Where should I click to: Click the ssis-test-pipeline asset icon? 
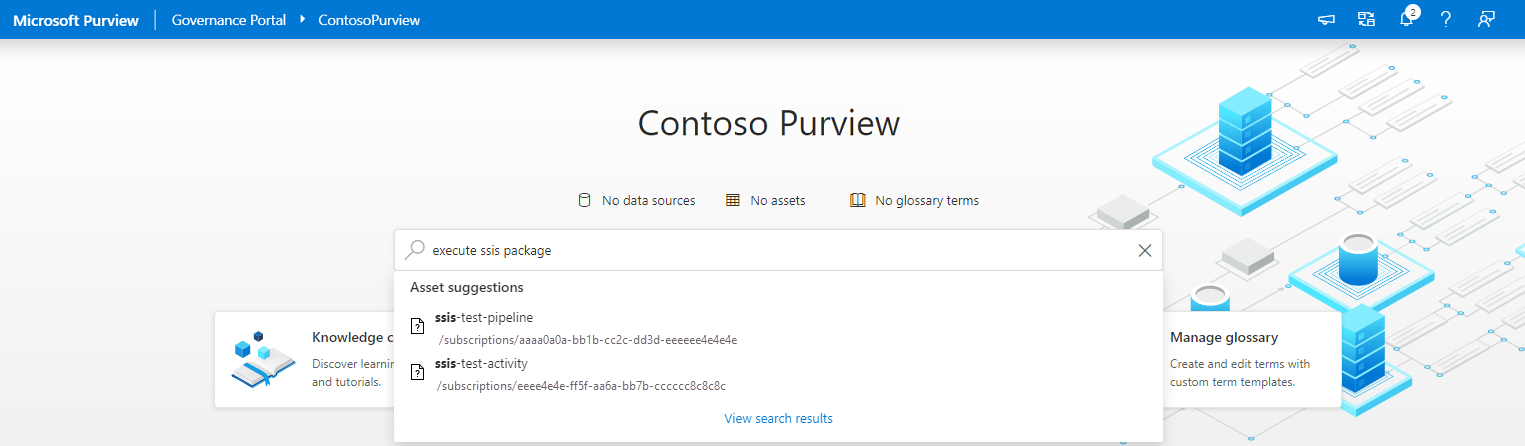418,326
